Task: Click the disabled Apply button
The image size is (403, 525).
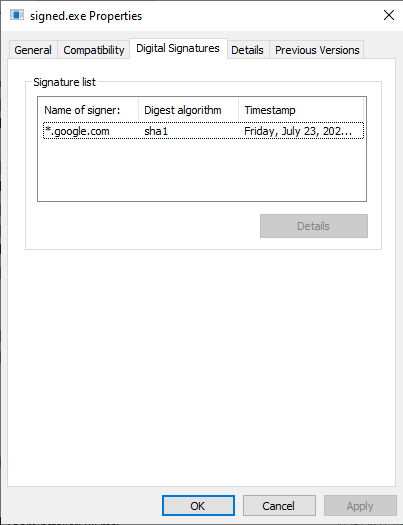Action: pos(360,506)
